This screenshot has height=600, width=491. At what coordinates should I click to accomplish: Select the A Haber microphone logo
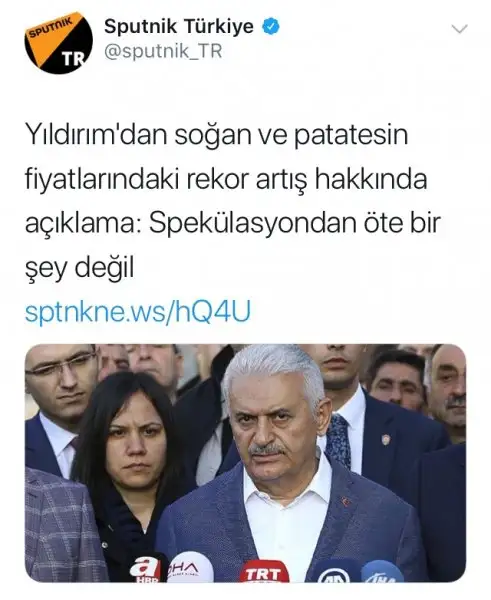pyautogui.click(x=145, y=569)
